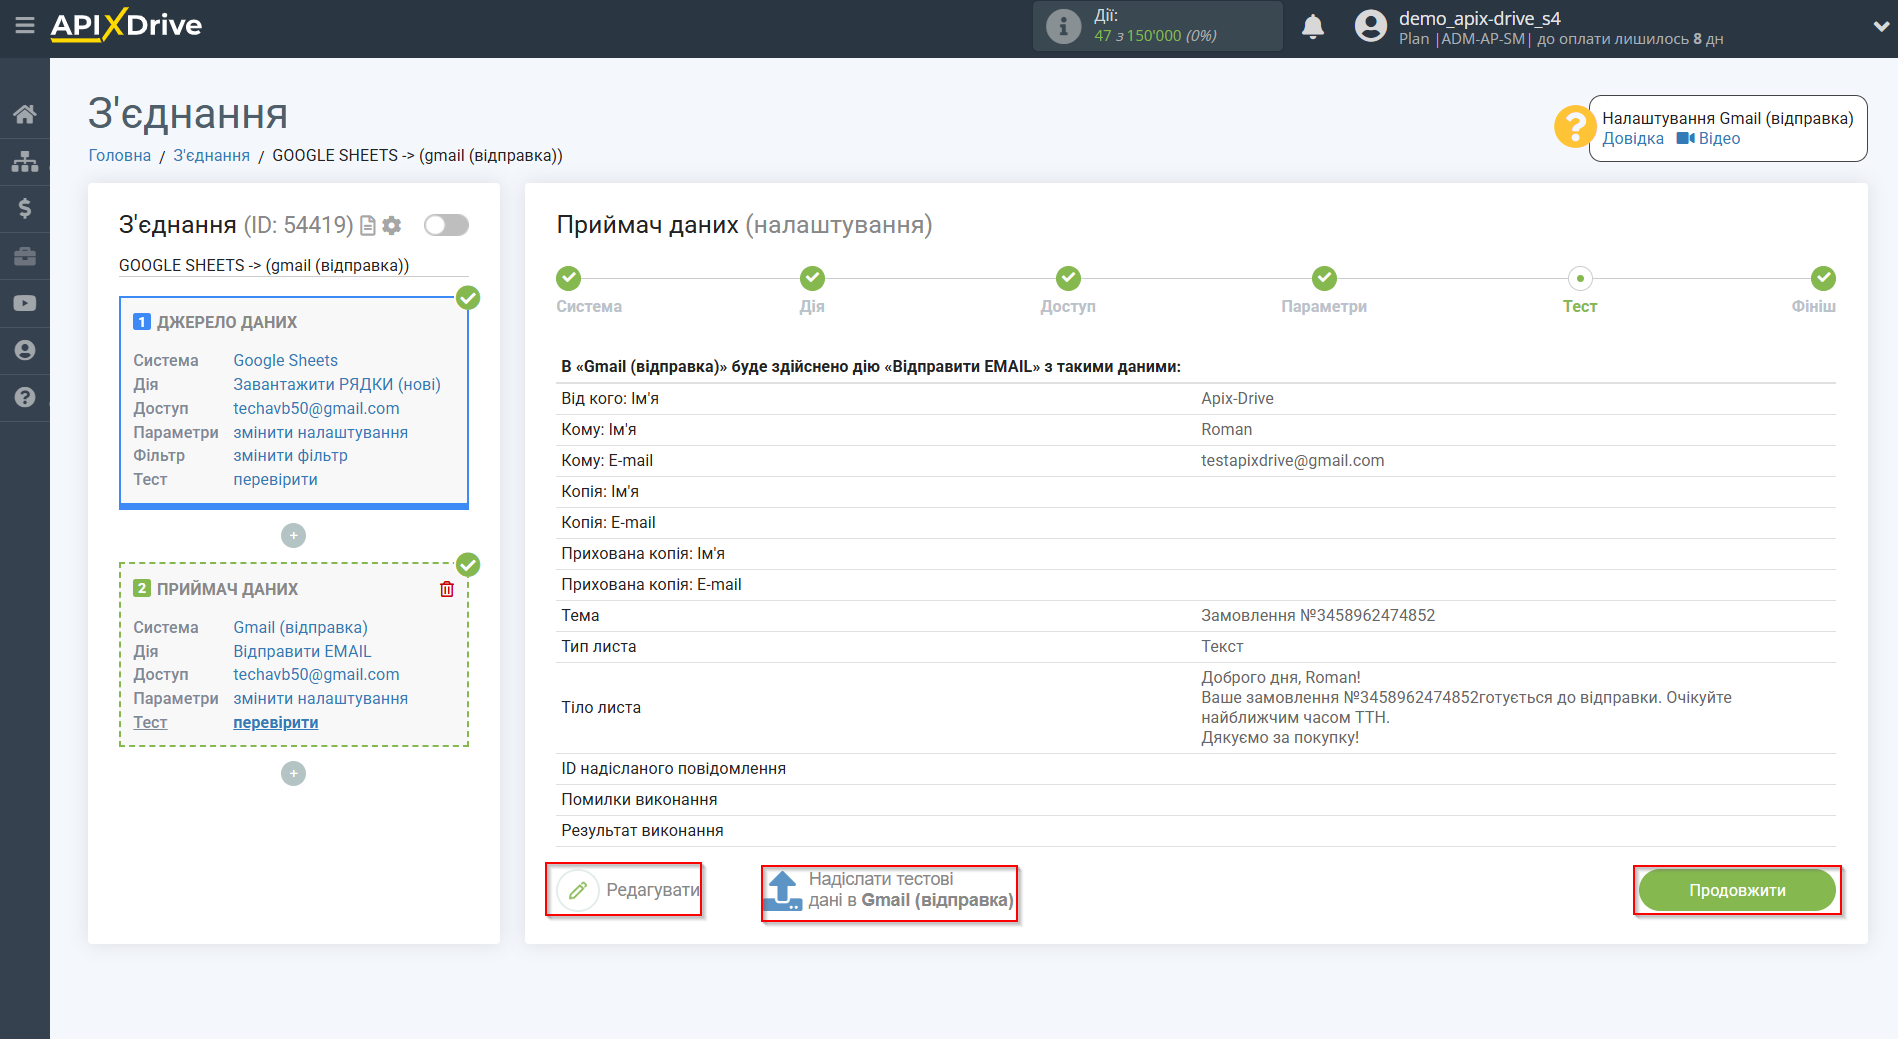Go to Фініш wizard step

tap(1823, 278)
